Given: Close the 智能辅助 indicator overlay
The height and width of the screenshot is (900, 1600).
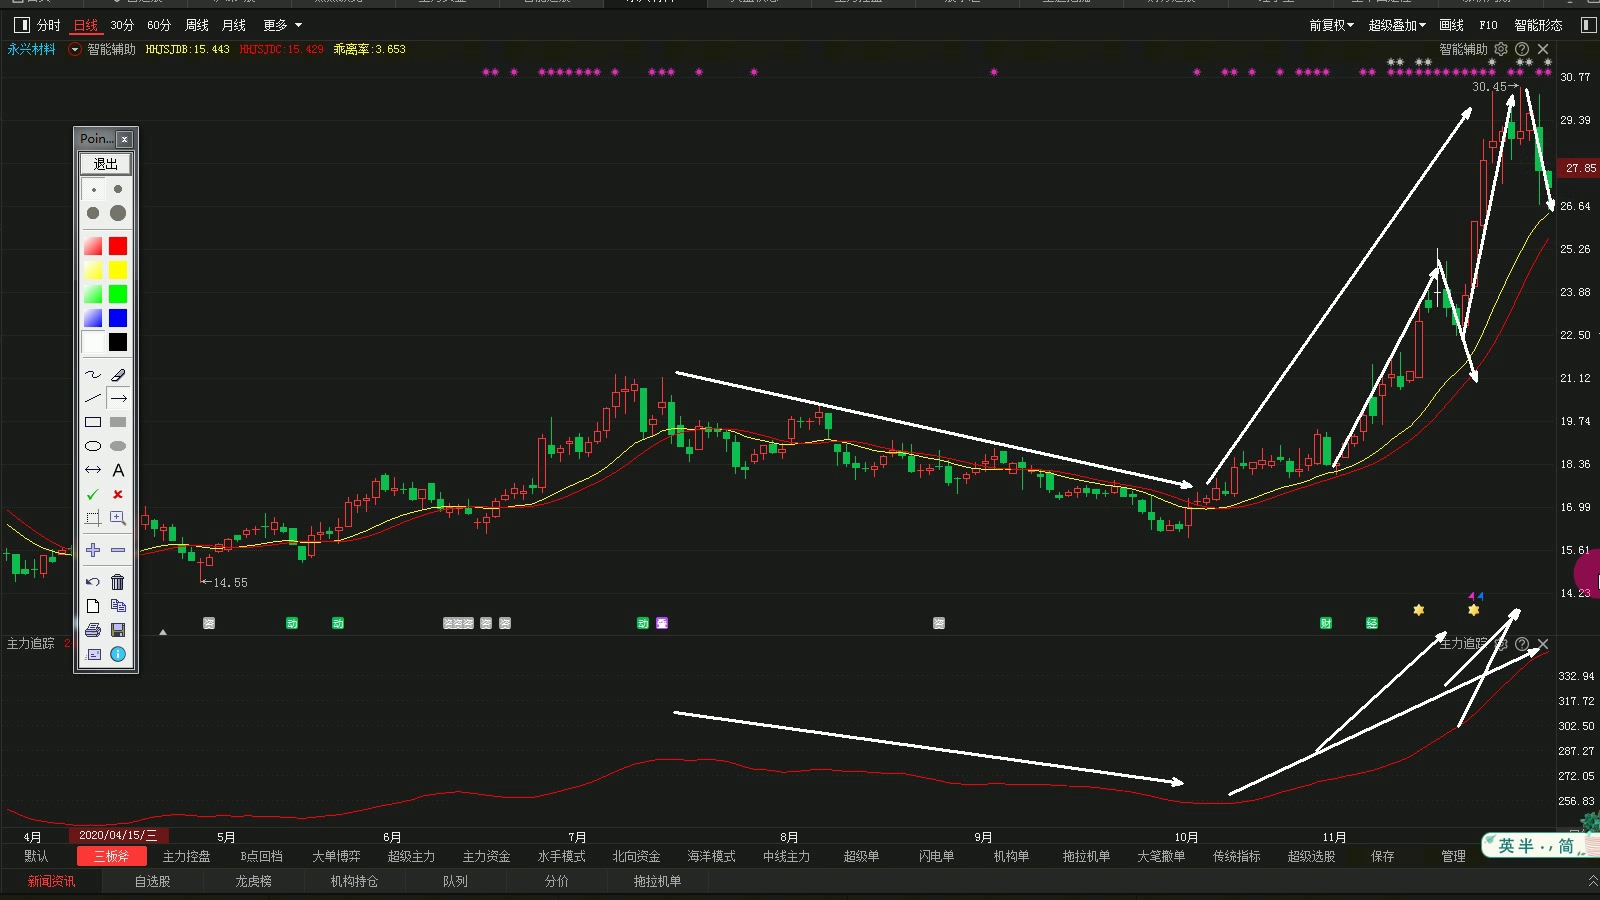Looking at the screenshot, I should (1543, 49).
